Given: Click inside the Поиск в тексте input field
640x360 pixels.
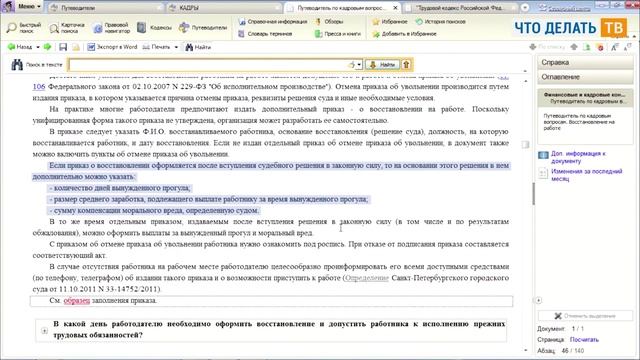Looking at the screenshot, I should pyautogui.click(x=209, y=64).
